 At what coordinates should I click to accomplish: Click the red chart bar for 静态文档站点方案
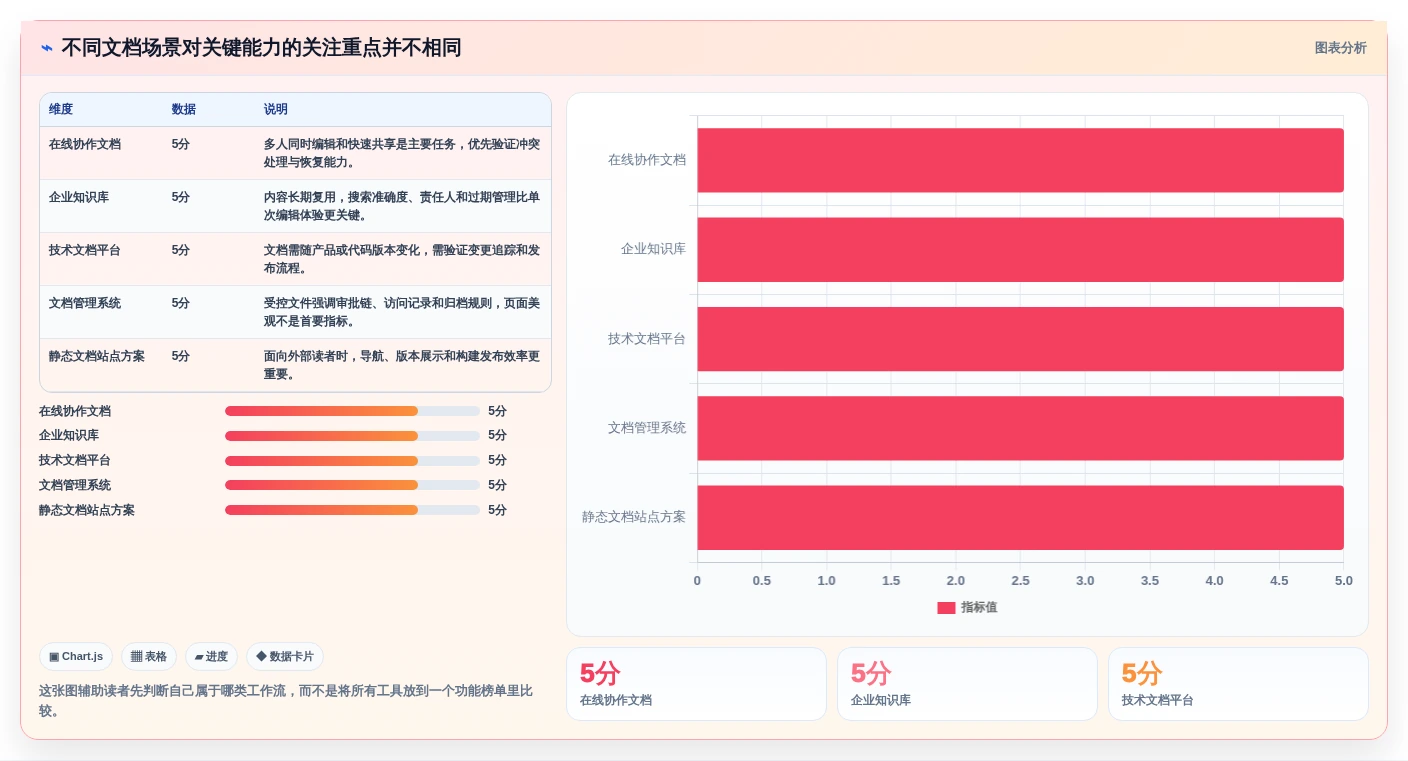coord(1020,517)
